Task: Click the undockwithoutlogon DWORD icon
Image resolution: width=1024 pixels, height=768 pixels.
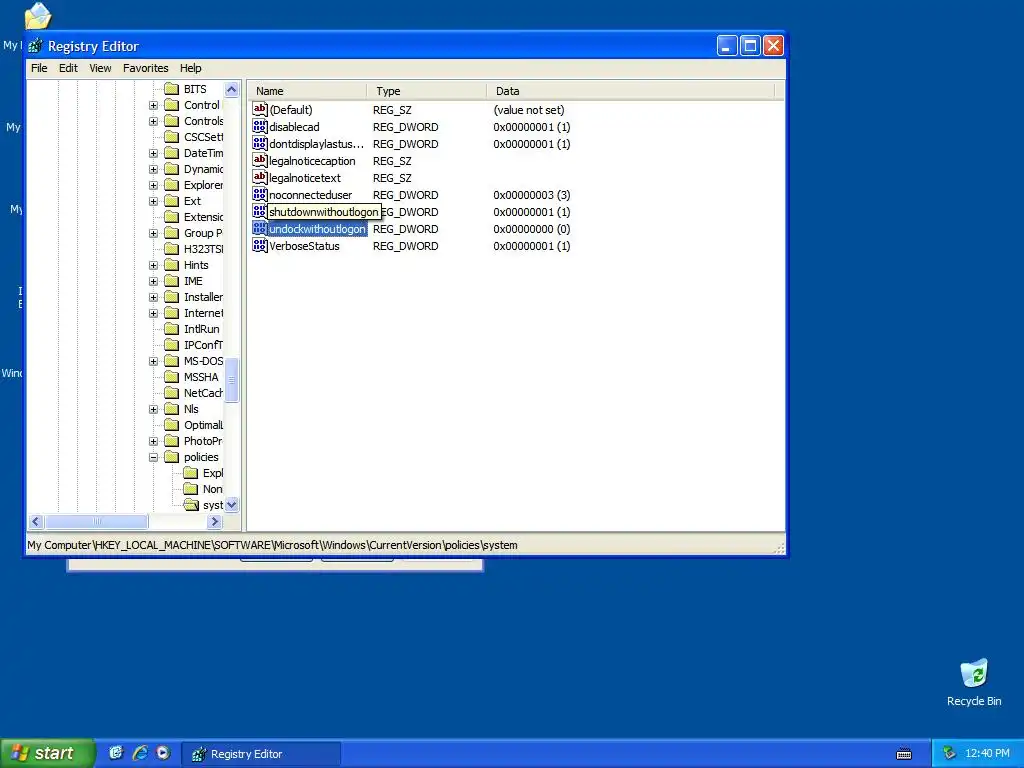Action: [260, 229]
